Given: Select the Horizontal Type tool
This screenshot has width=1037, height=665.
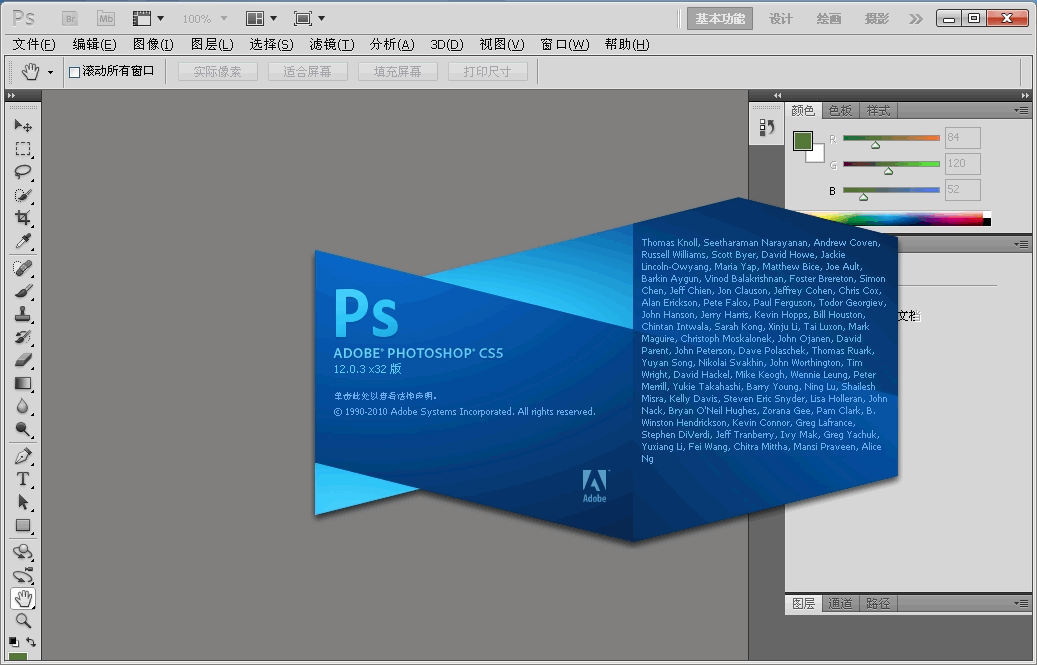Looking at the screenshot, I should (x=23, y=479).
